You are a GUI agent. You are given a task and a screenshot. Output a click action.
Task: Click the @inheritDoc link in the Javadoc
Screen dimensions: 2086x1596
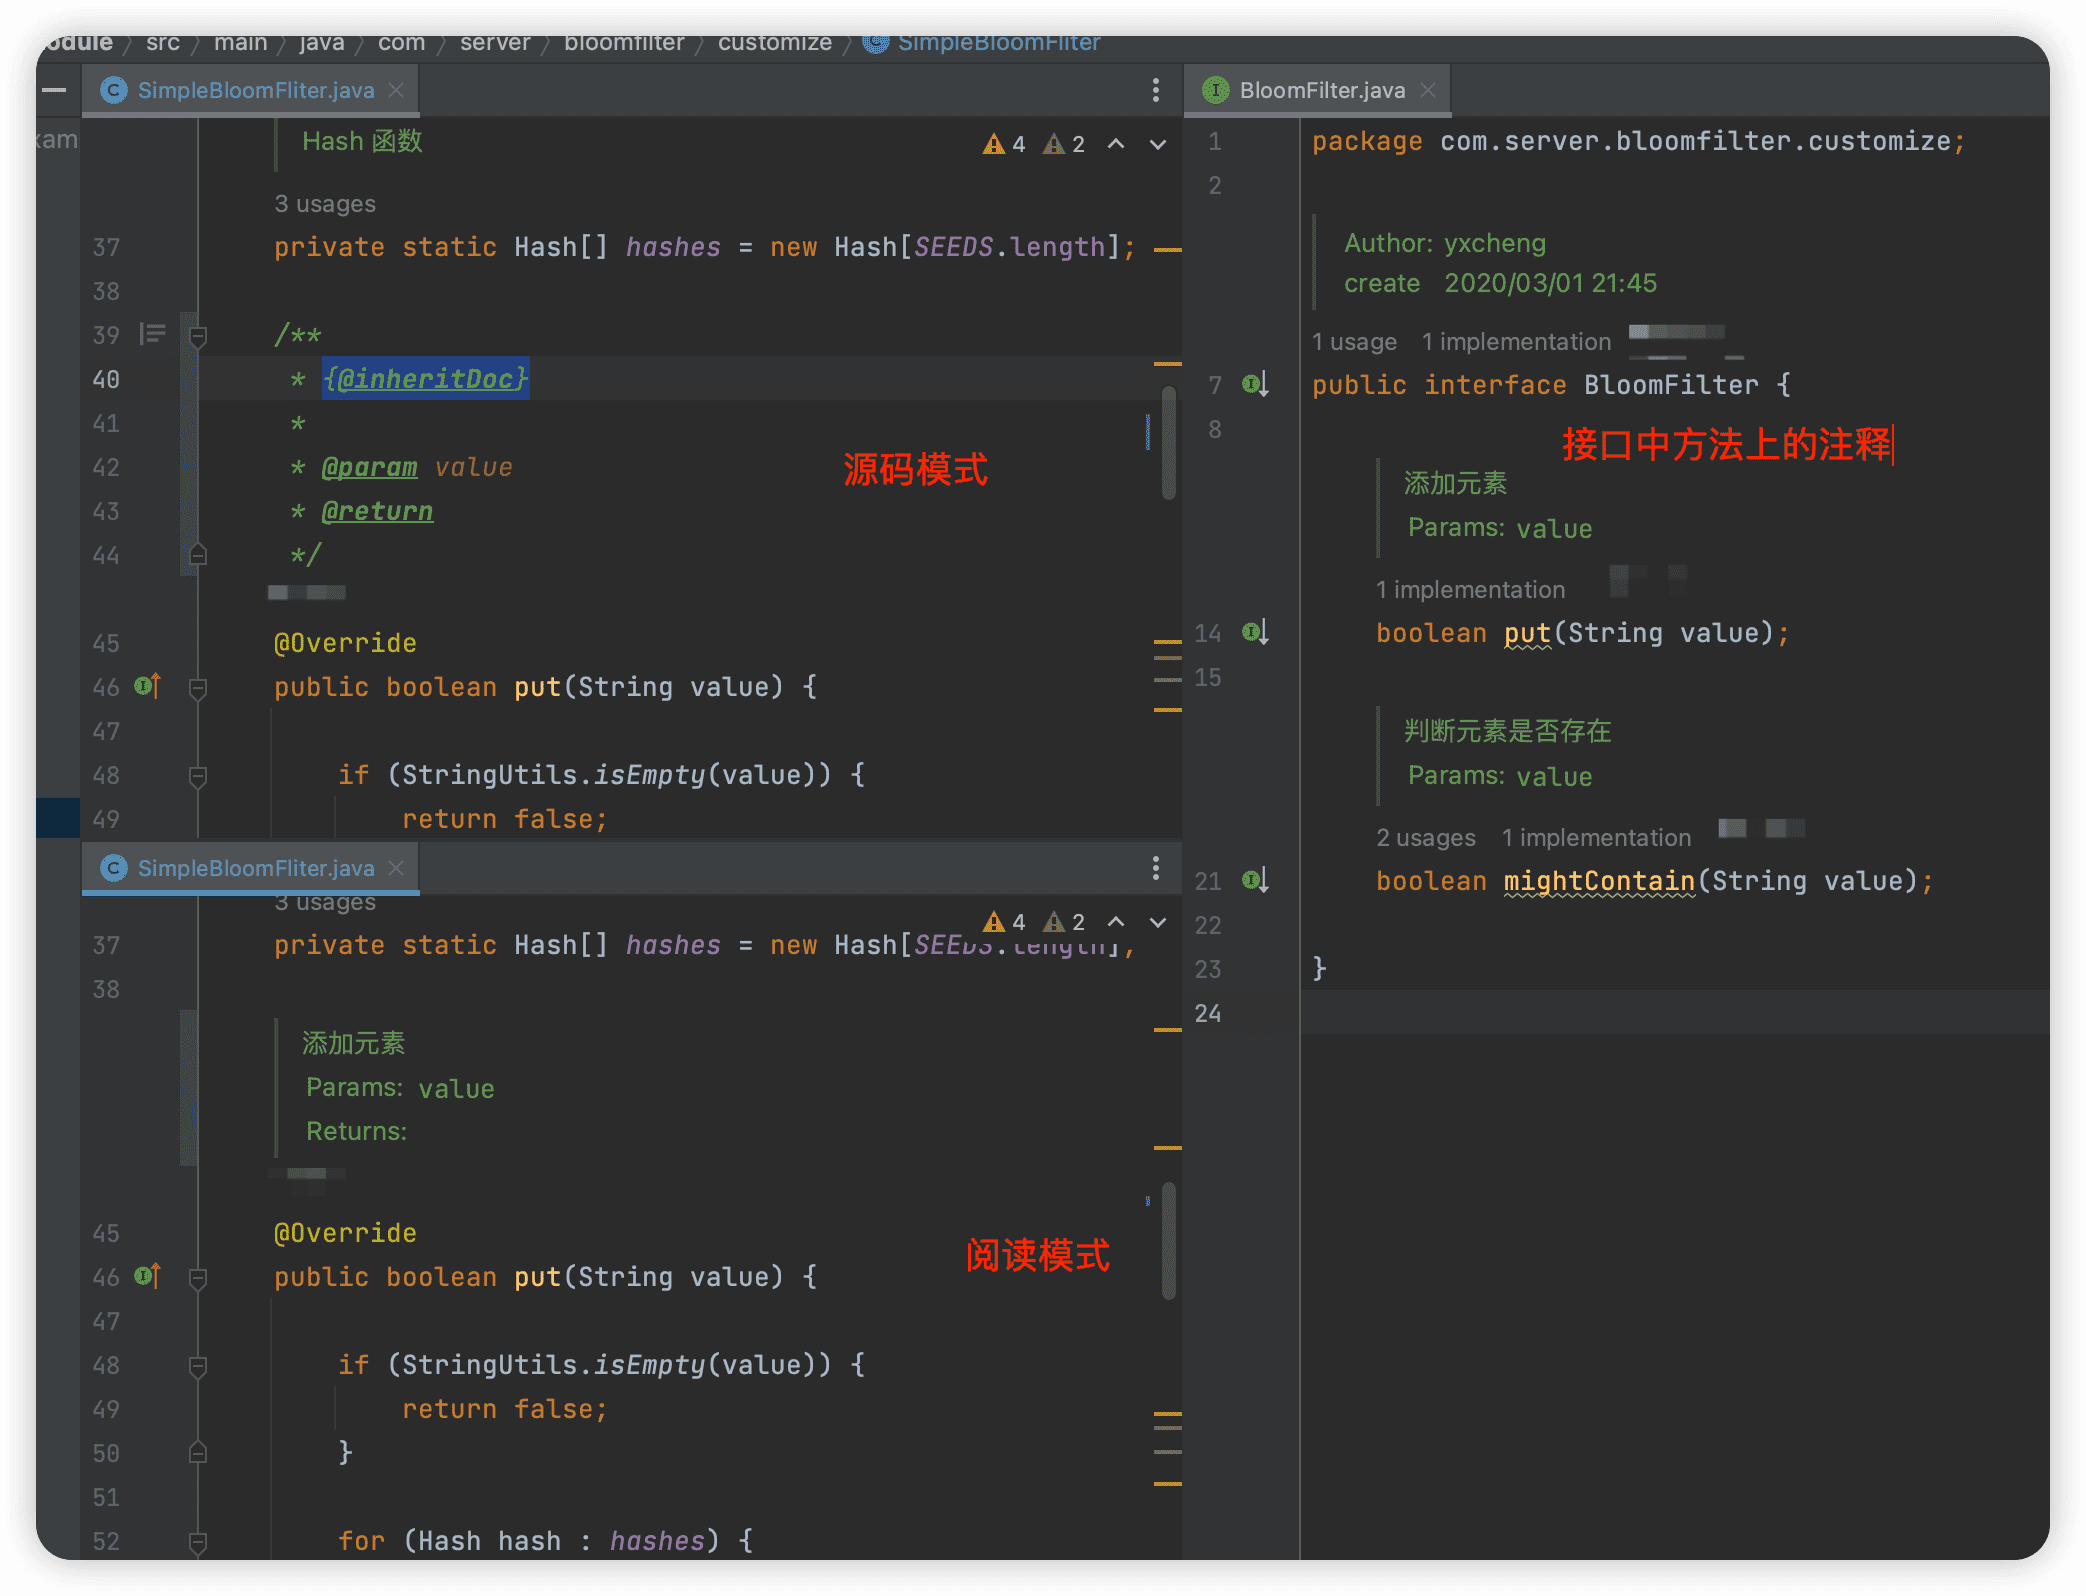click(425, 379)
